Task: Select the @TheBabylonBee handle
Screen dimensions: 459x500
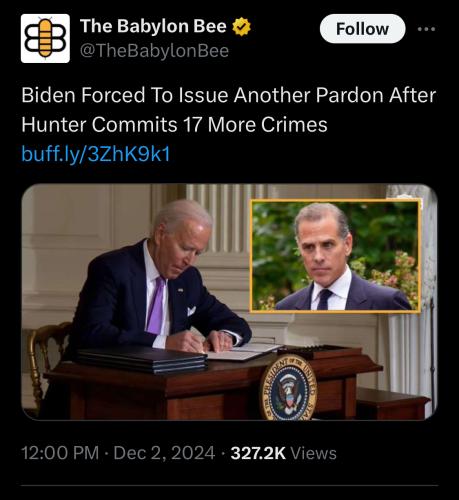Action: point(154,51)
